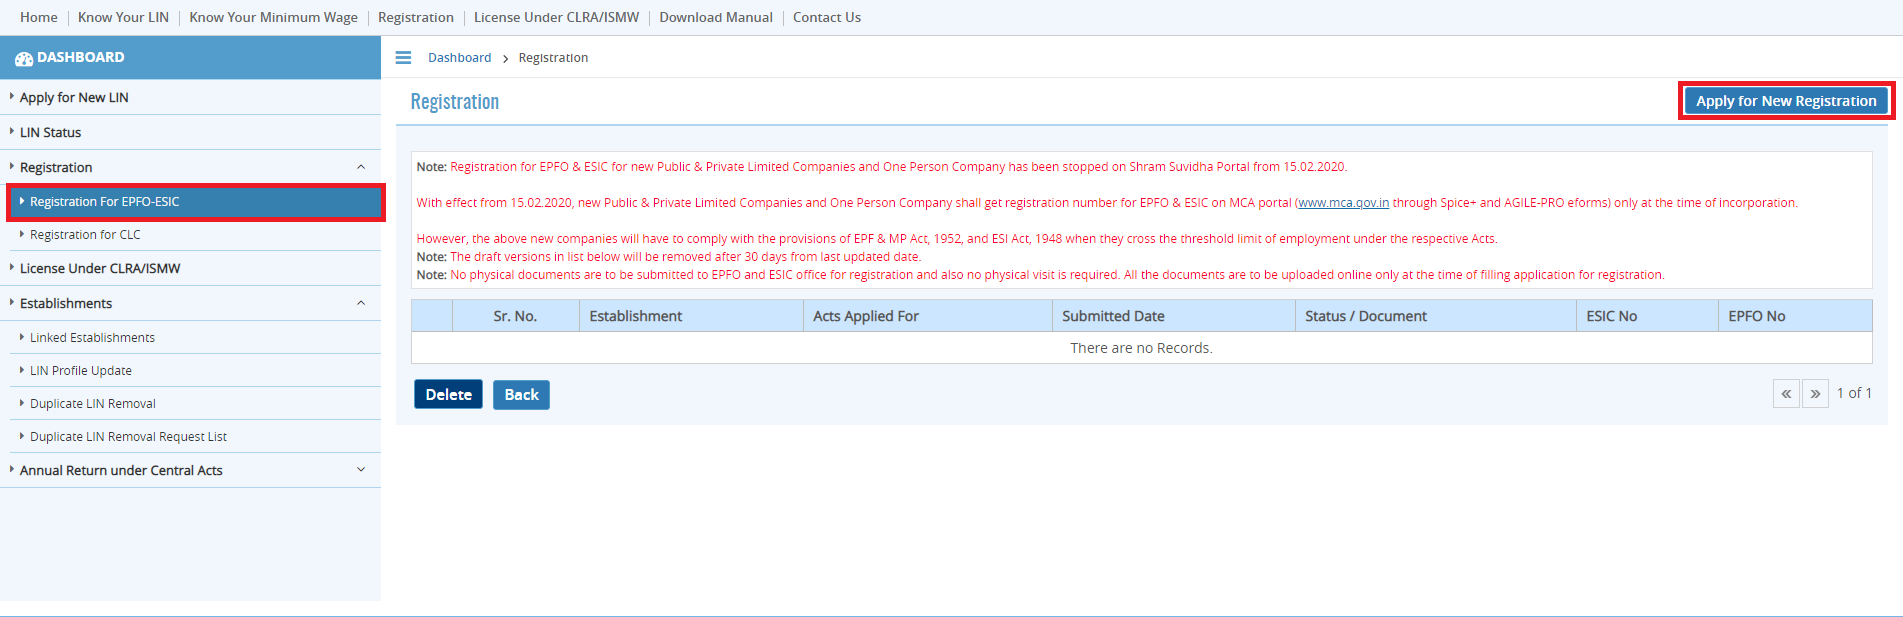Open Apply for New LIN in sidebar

[74, 98]
